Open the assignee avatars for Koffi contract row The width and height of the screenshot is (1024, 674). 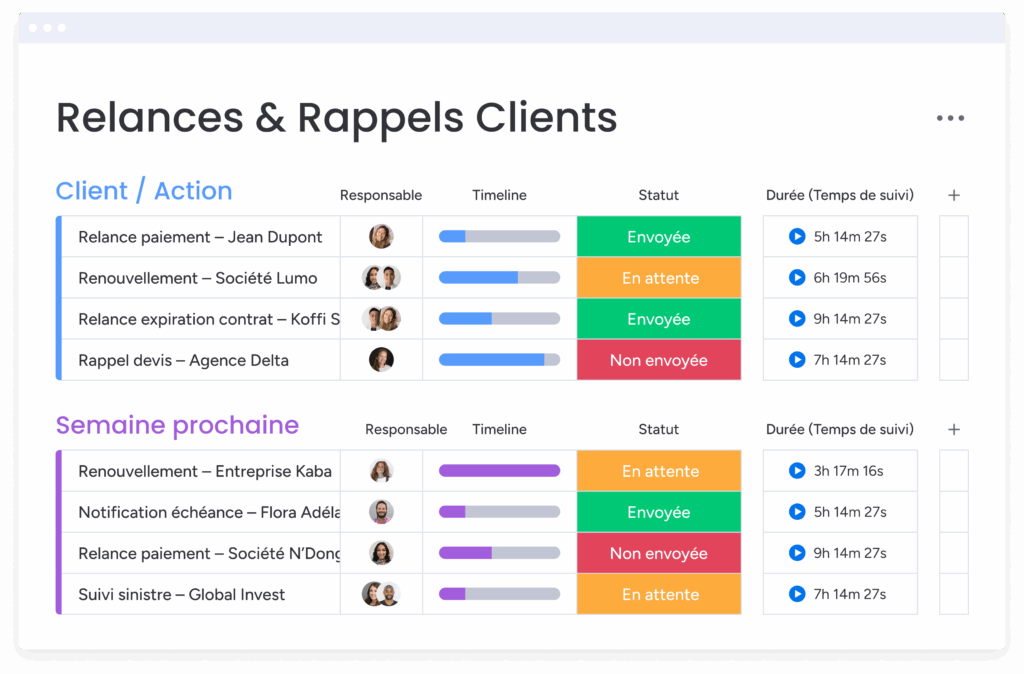click(381, 319)
